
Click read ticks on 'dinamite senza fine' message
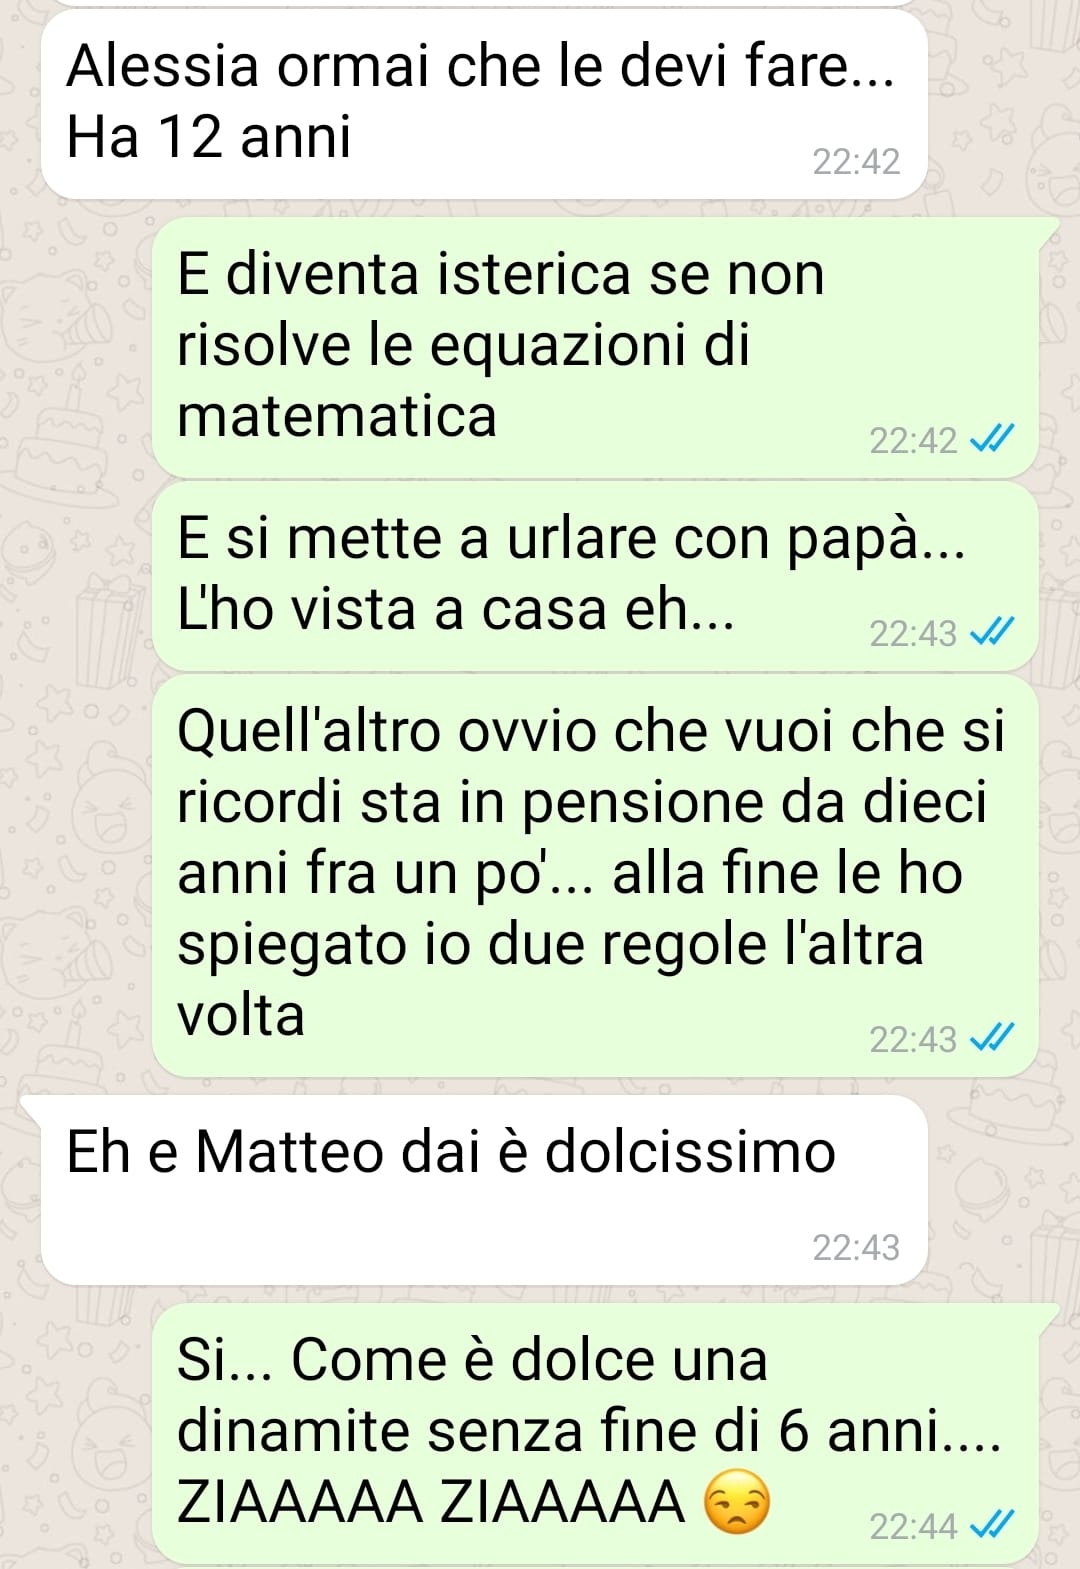(993, 1525)
